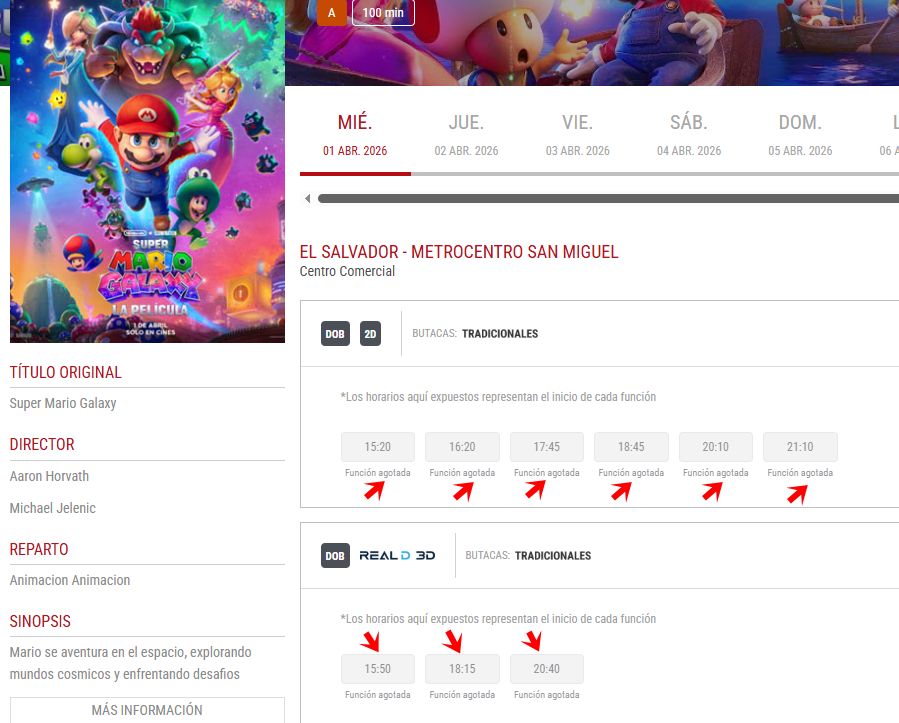Click the DOB badge beside RealD 3D

pos(335,556)
